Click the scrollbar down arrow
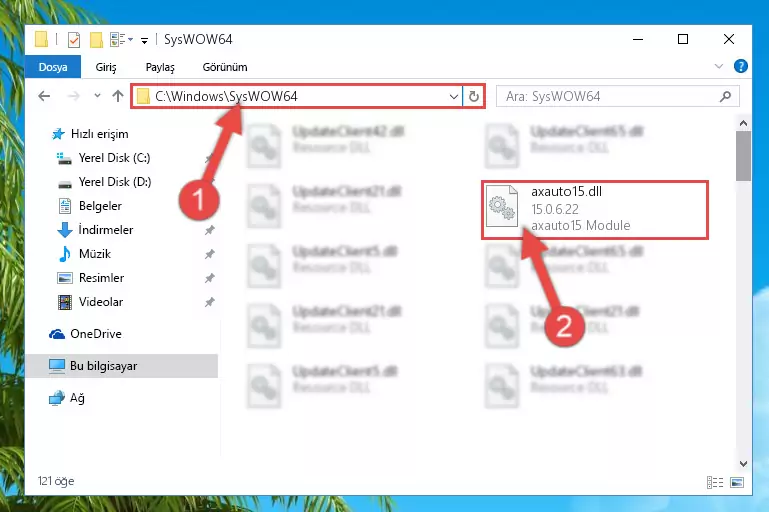769x512 pixels. tap(743, 463)
